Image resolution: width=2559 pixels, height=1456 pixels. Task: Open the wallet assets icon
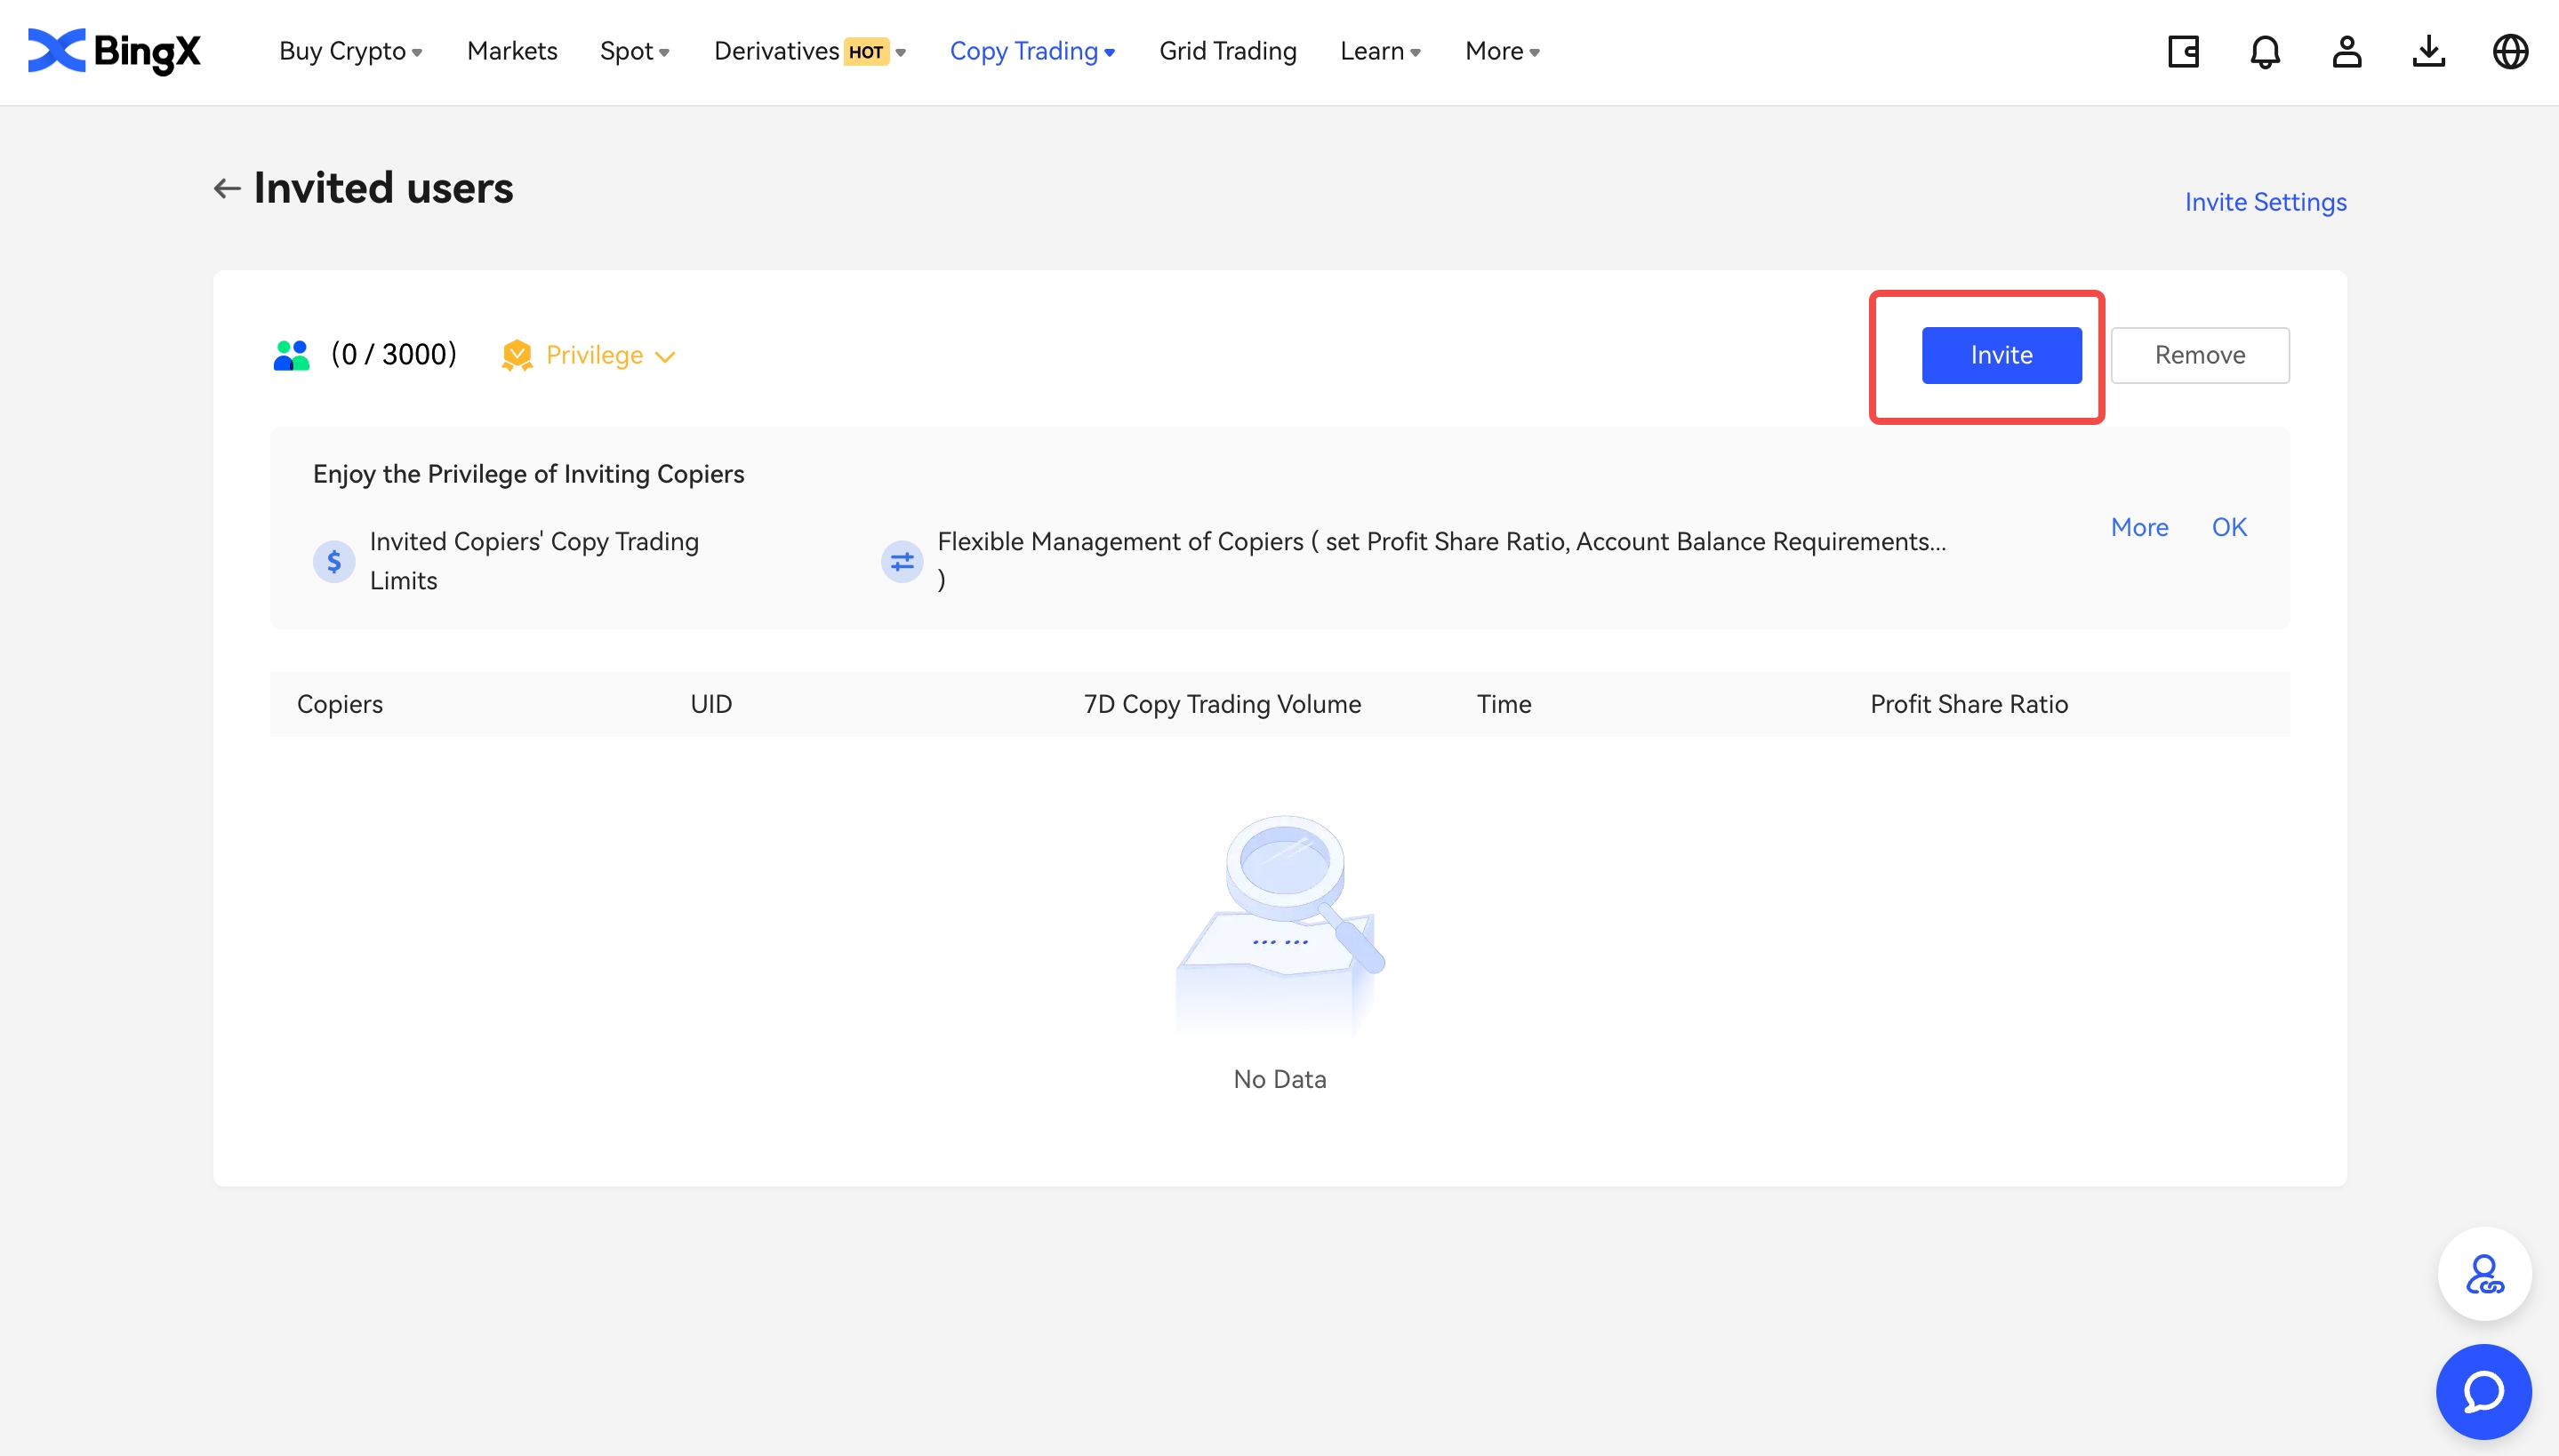tap(2183, 51)
